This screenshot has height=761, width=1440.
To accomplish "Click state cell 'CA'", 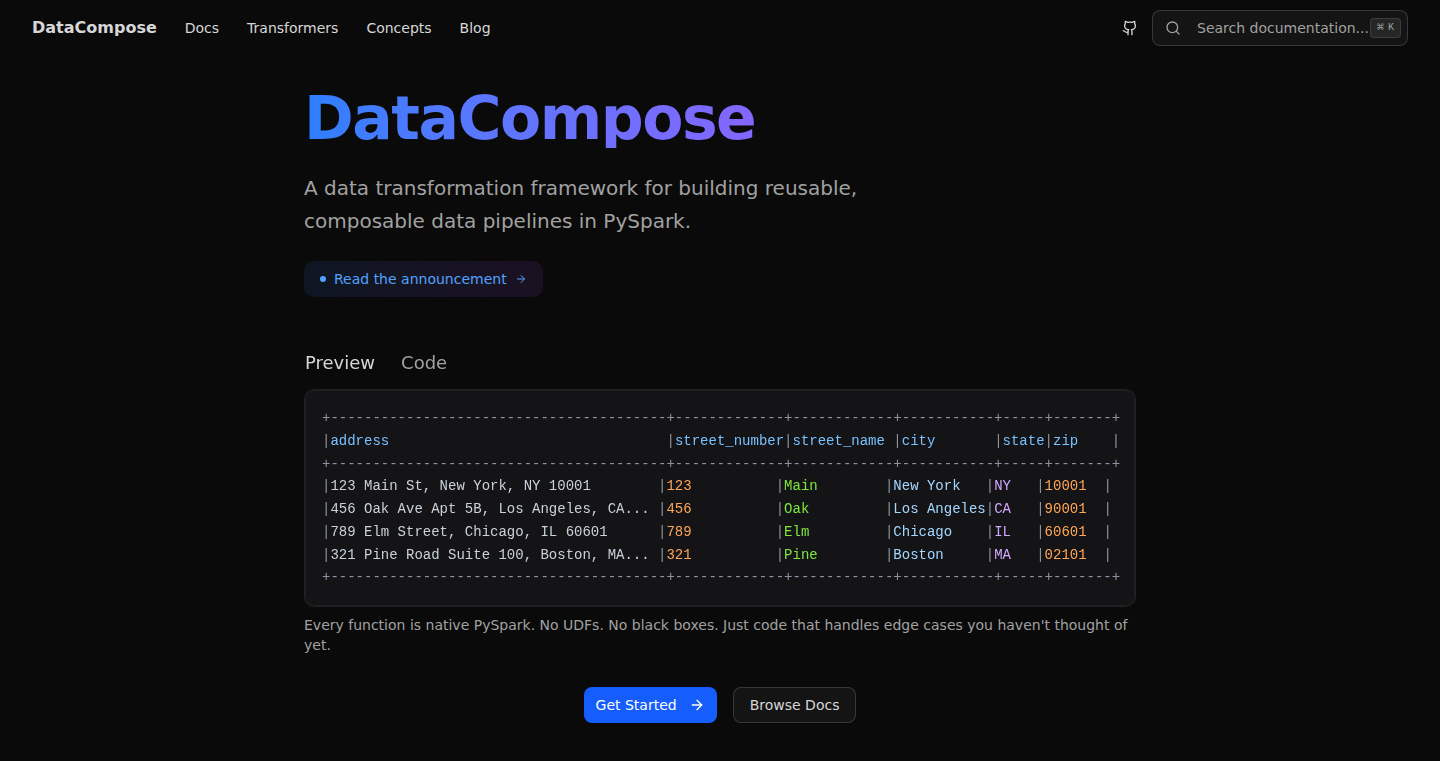I will [x=1002, y=509].
